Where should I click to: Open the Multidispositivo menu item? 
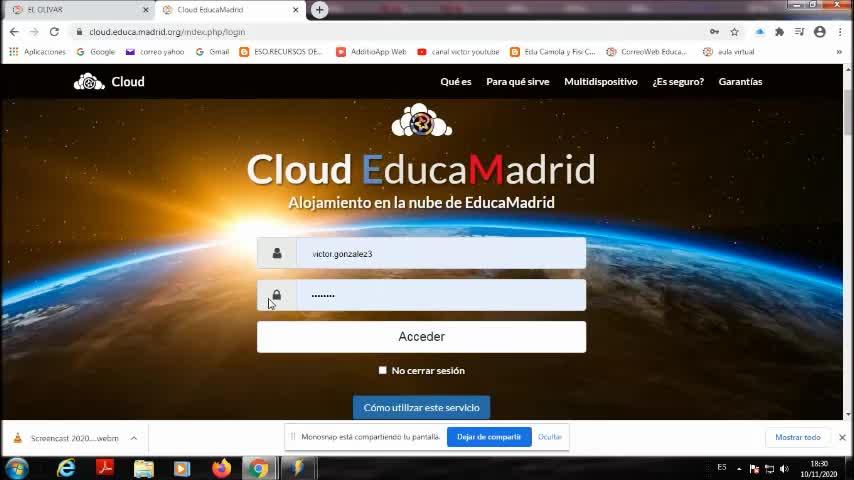pos(601,82)
